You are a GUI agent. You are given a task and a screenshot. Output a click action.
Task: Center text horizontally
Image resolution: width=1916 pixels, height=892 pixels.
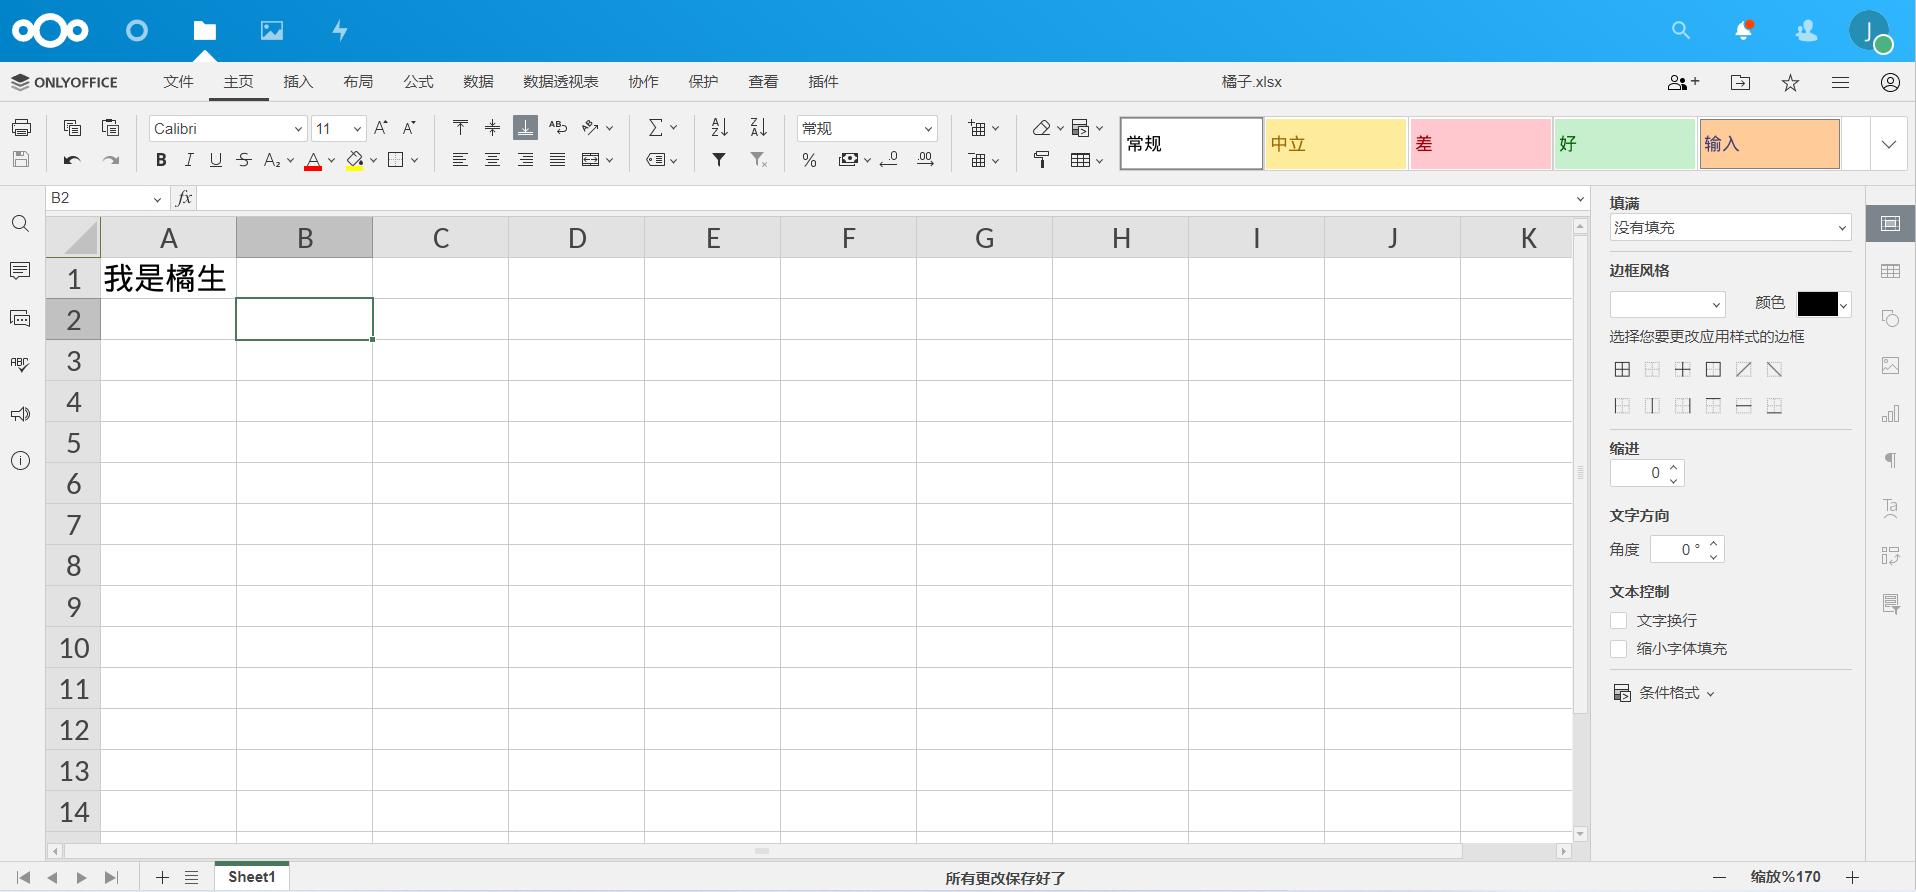492,160
